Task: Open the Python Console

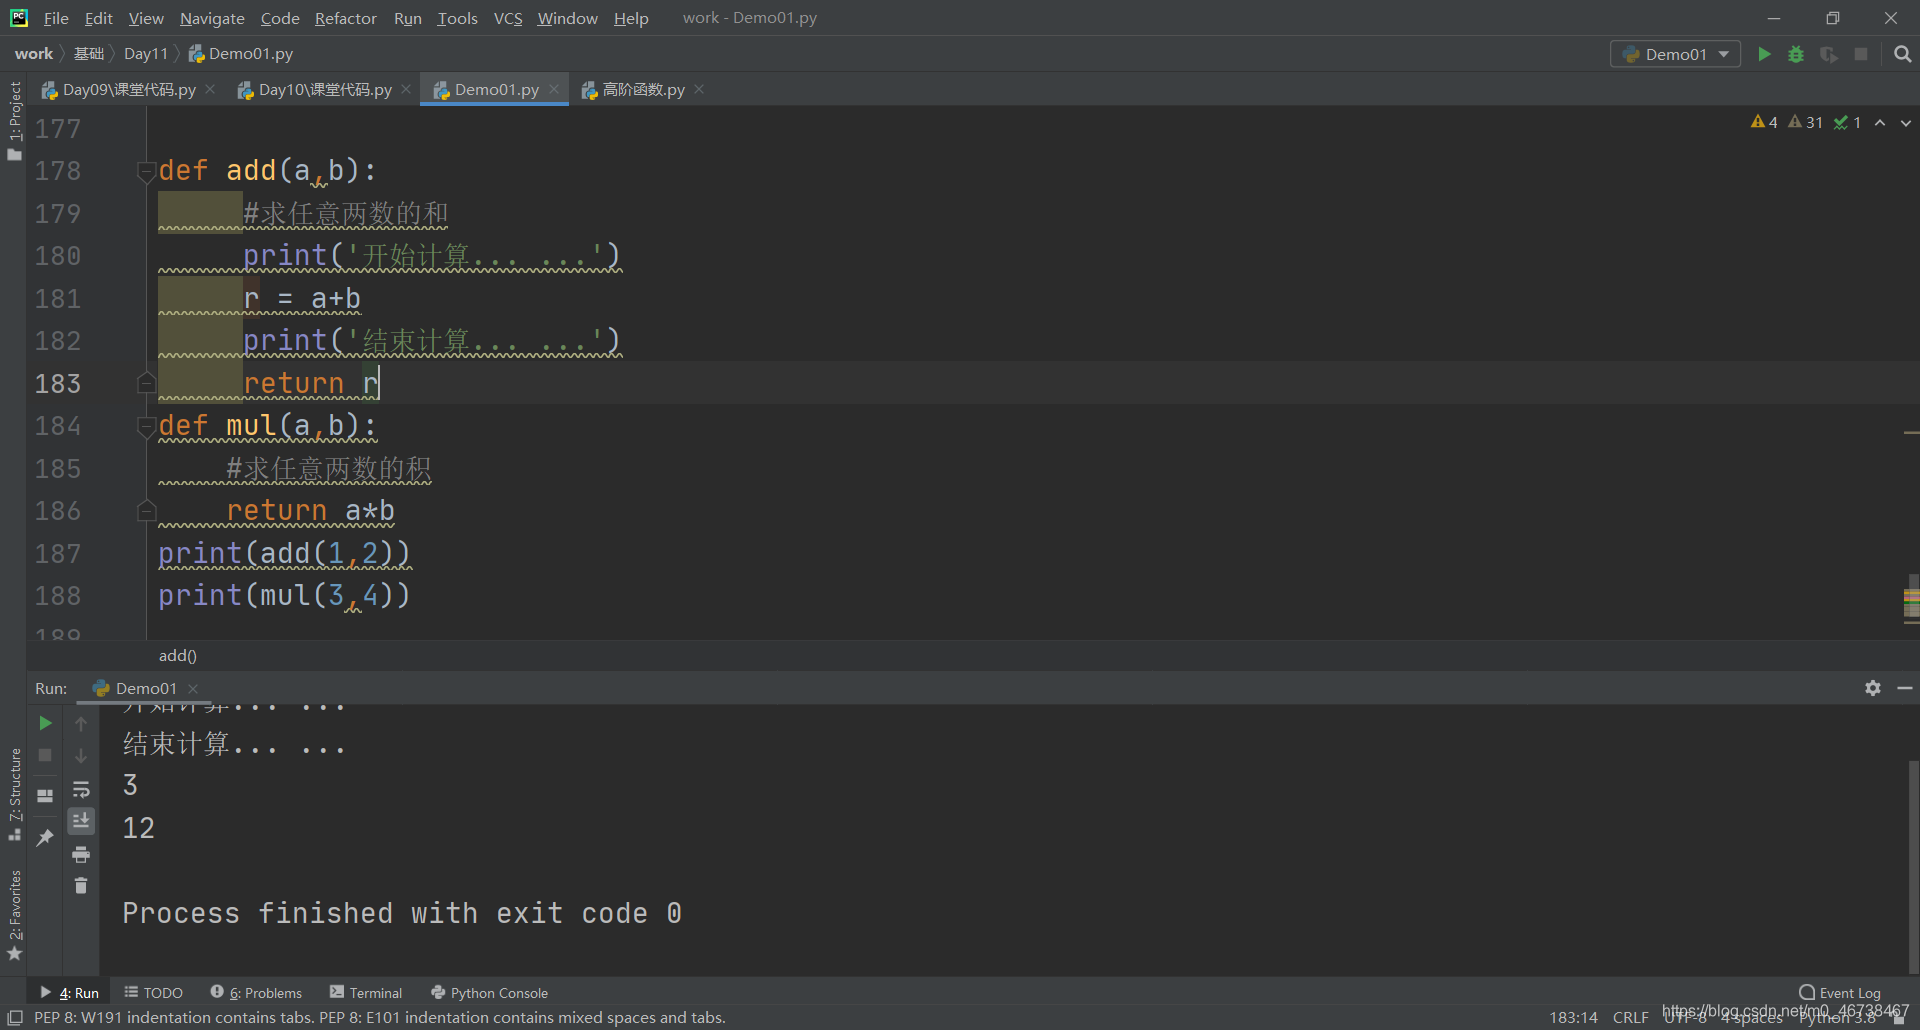Action: pos(489,993)
